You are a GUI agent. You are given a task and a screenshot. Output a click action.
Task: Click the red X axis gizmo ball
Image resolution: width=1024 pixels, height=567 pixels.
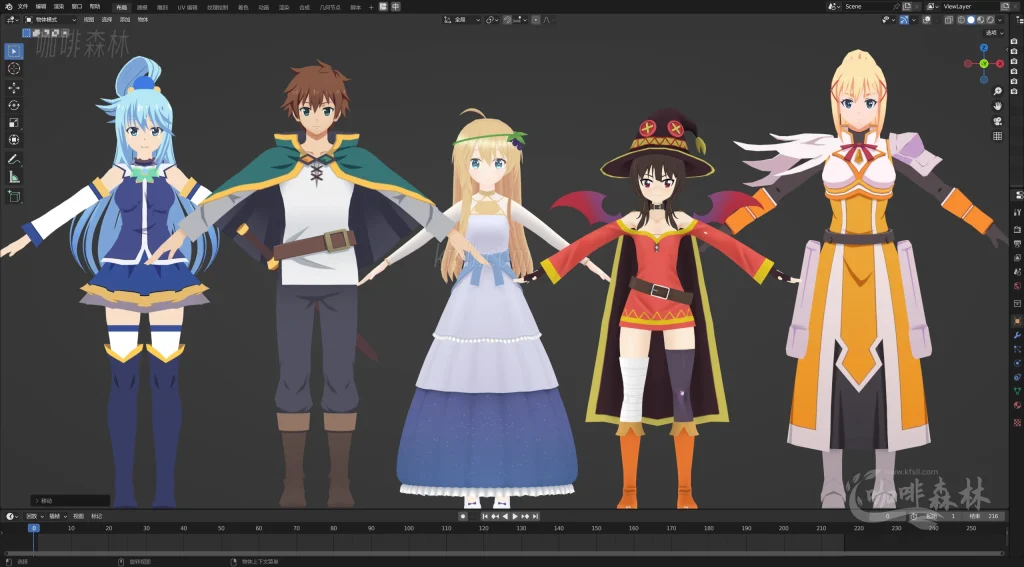tap(1000, 63)
